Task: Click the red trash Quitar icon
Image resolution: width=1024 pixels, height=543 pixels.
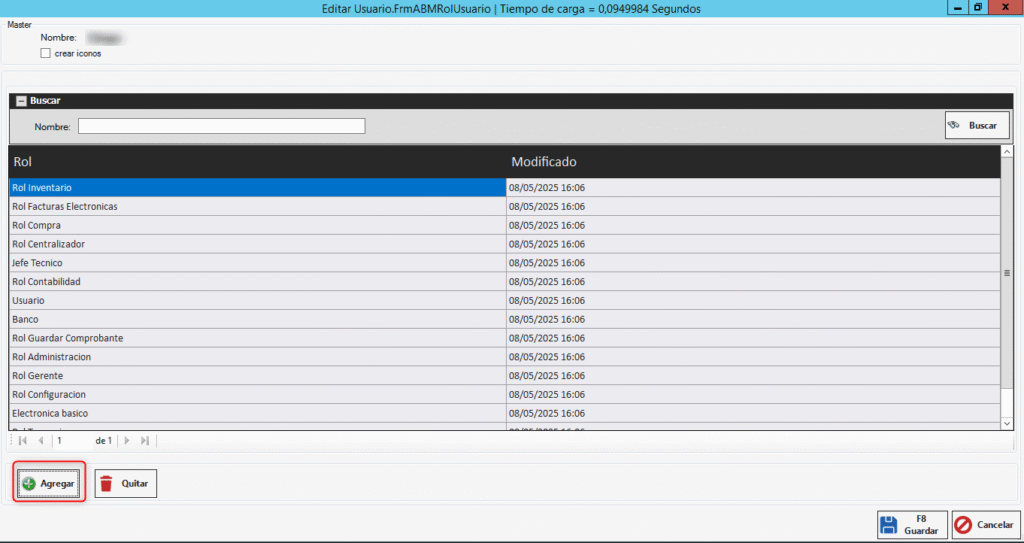Action: (x=107, y=484)
